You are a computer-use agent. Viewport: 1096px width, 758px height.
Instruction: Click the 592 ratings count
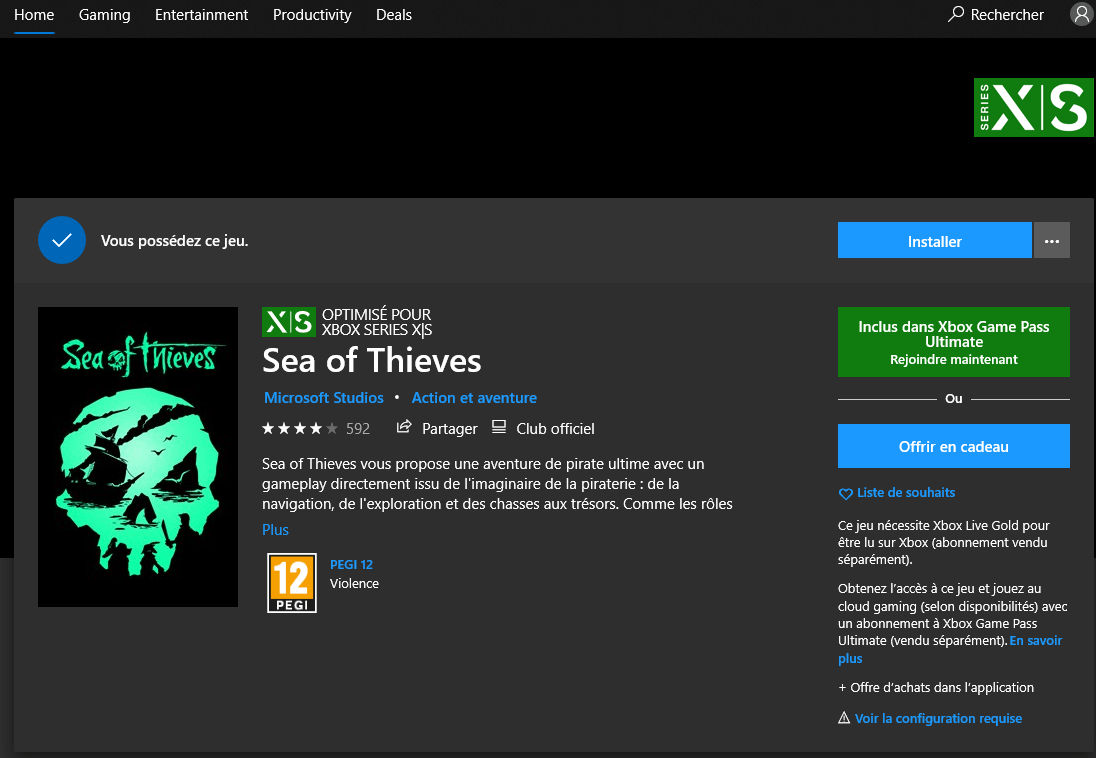(358, 429)
